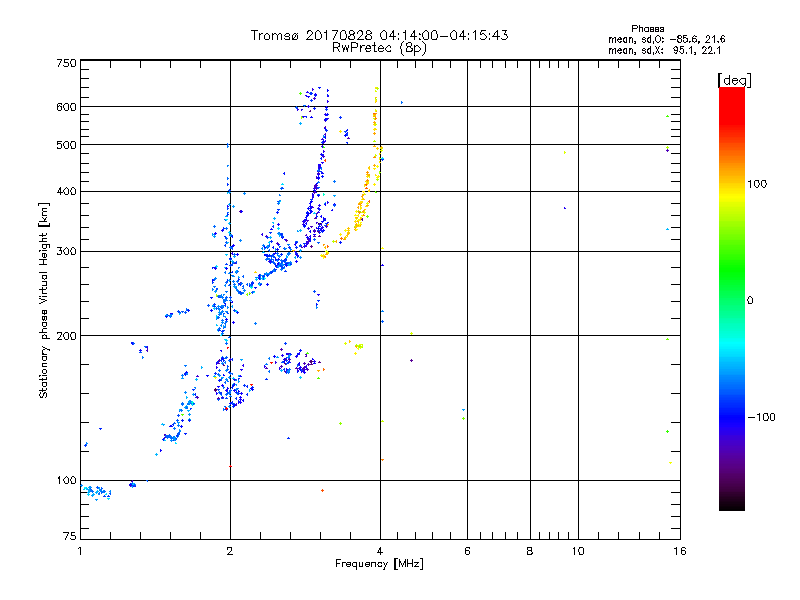Click the 'mean, sd,O: -85.6, 21.6' statistic
This screenshot has width=800, height=600.
click(666, 39)
